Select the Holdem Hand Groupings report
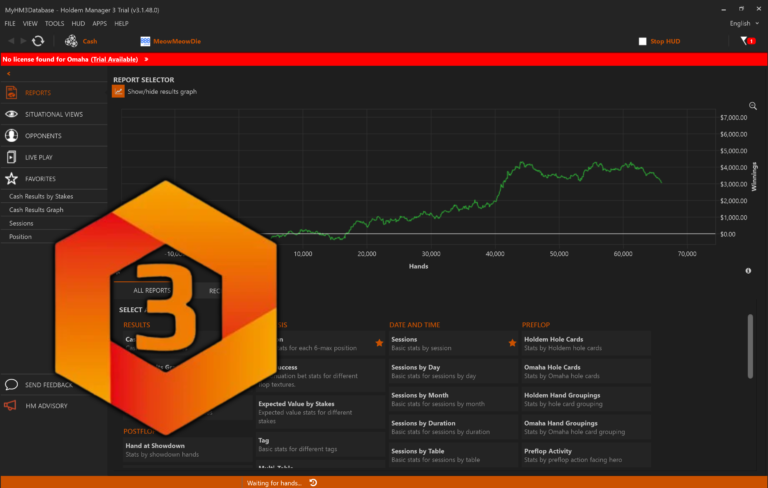This screenshot has height=488, width=768. (586, 399)
